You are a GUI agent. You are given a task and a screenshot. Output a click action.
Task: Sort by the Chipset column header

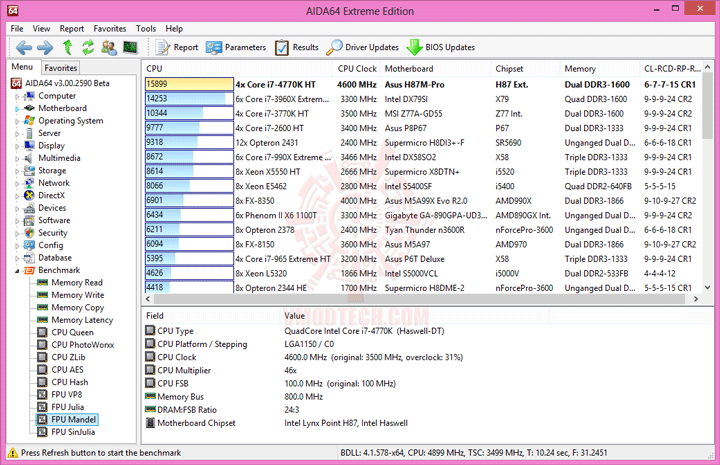pos(525,68)
